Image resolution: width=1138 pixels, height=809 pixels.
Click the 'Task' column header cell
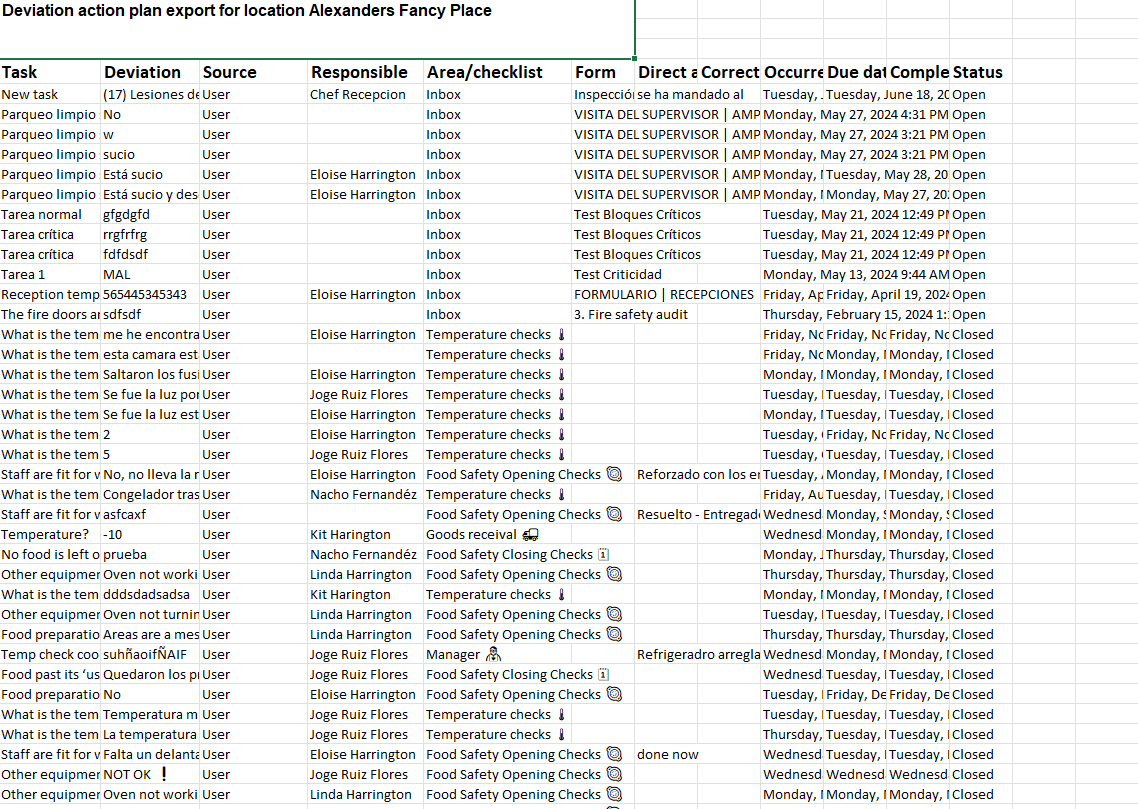click(x=50, y=72)
